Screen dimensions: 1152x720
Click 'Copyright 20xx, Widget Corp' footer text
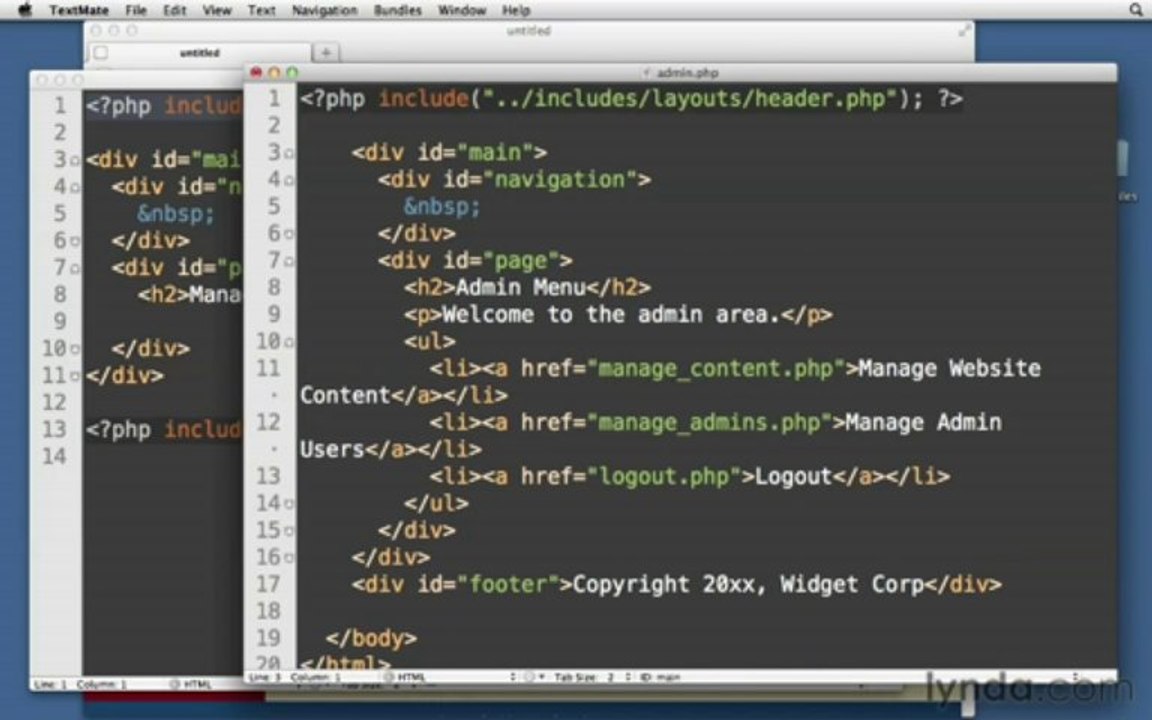point(748,585)
